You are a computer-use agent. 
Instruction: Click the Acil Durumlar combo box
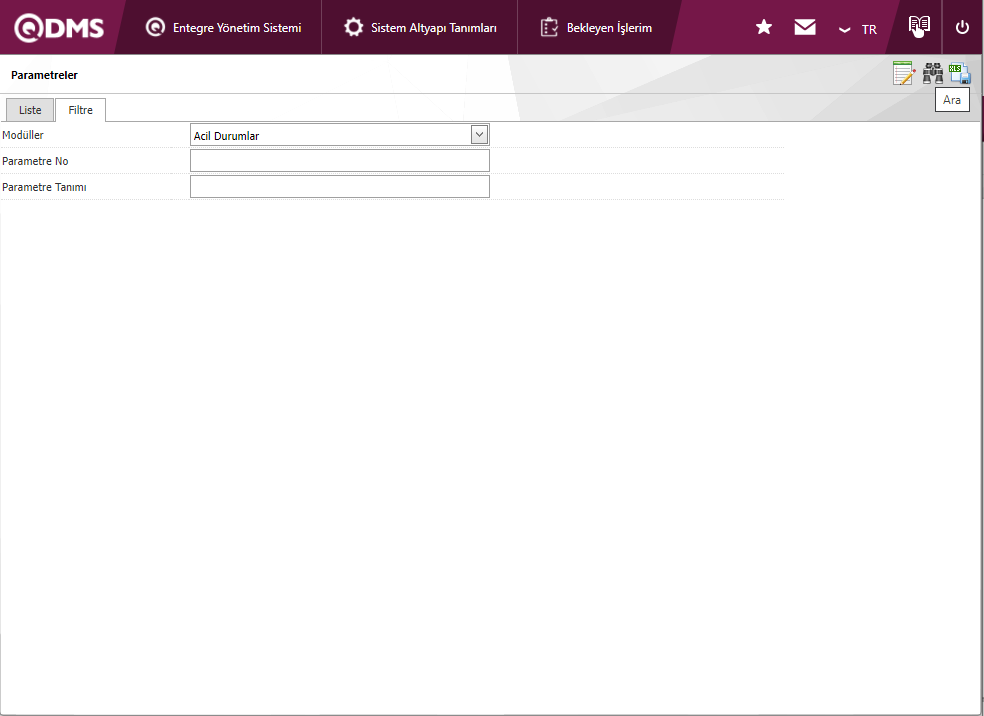[340, 135]
